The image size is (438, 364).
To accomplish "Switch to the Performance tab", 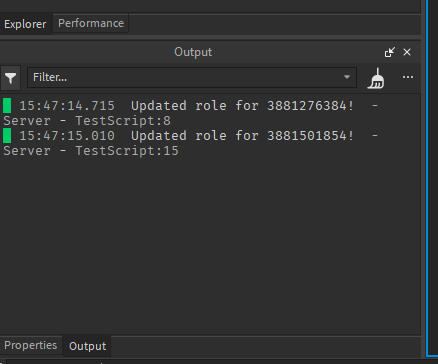I will tap(91, 23).
